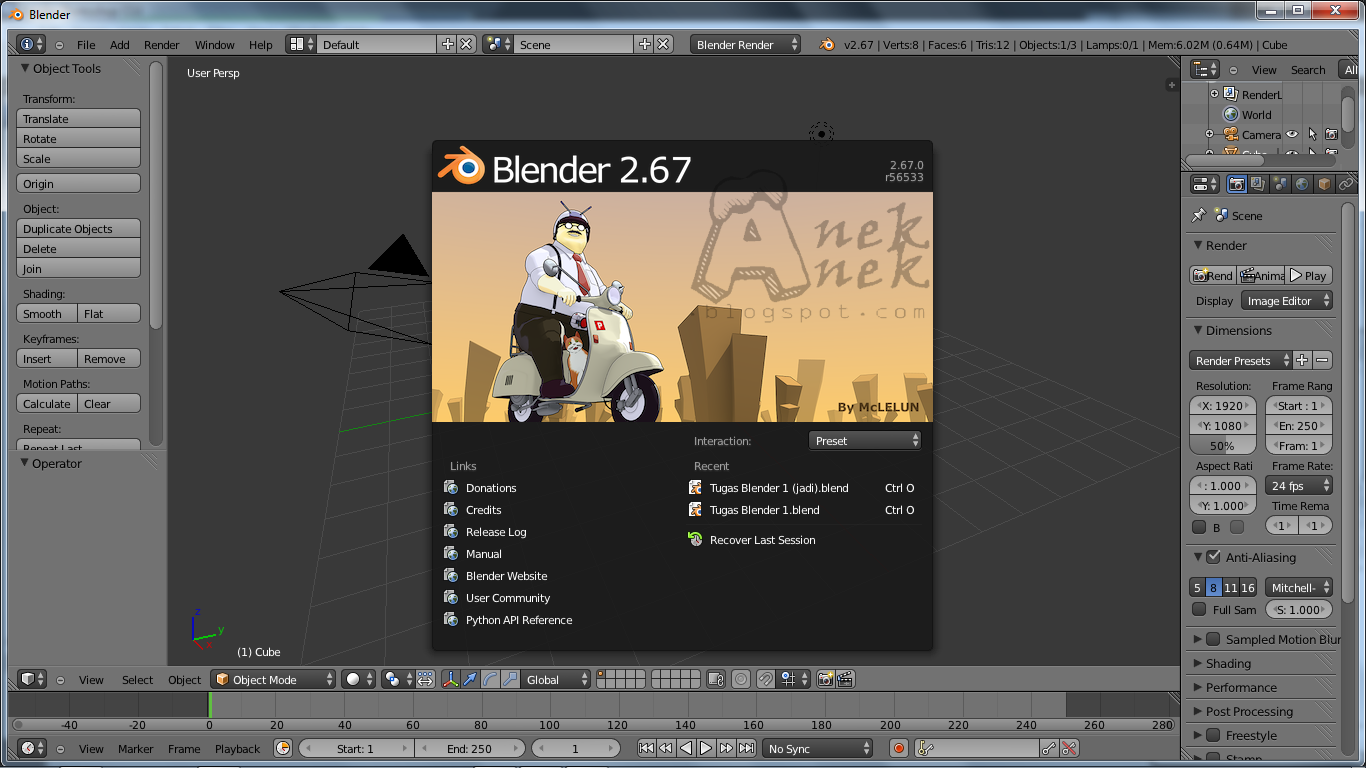Screen dimensions: 1366x768
Task: Click the pin icon next to Scene
Action: coord(1198,215)
